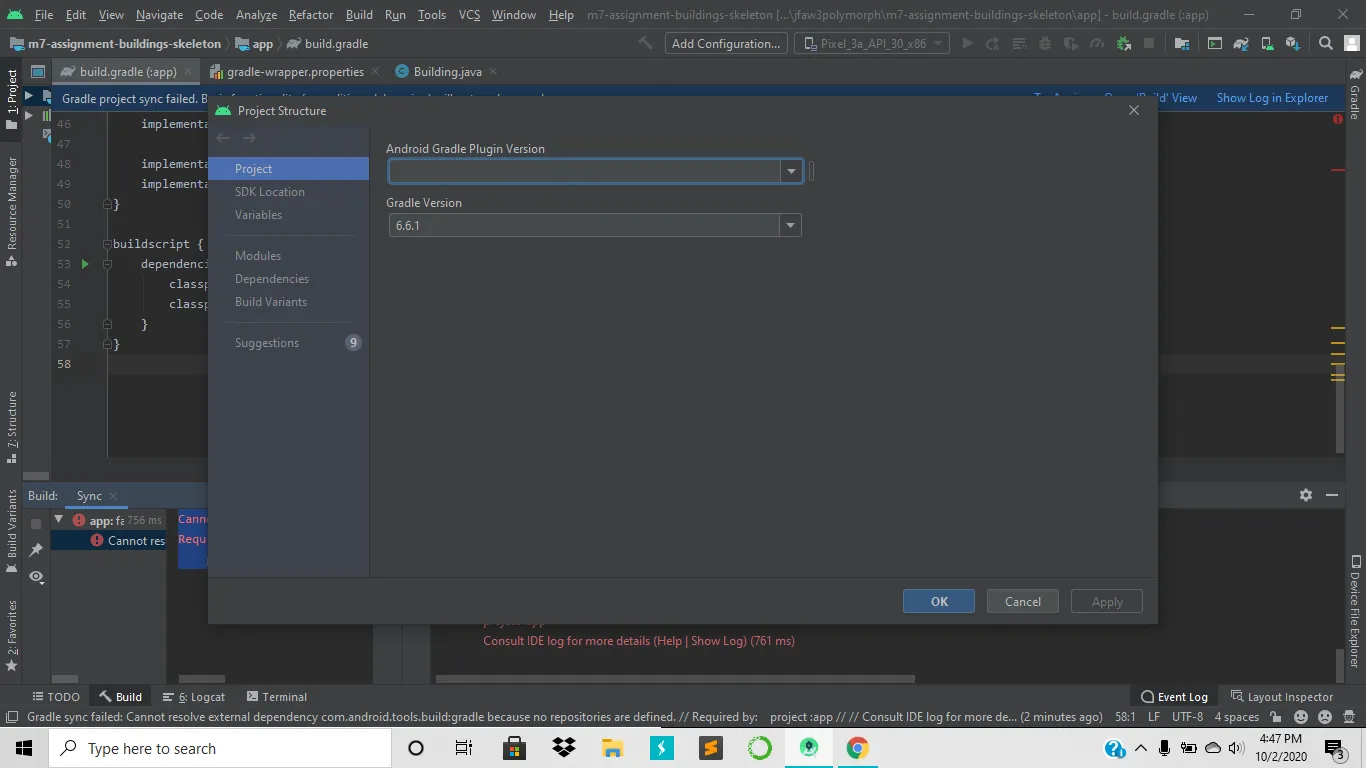Image resolution: width=1366 pixels, height=768 pixels.
Task: Click the tool windows toggle in status bar corner
Action: [11, 717]
